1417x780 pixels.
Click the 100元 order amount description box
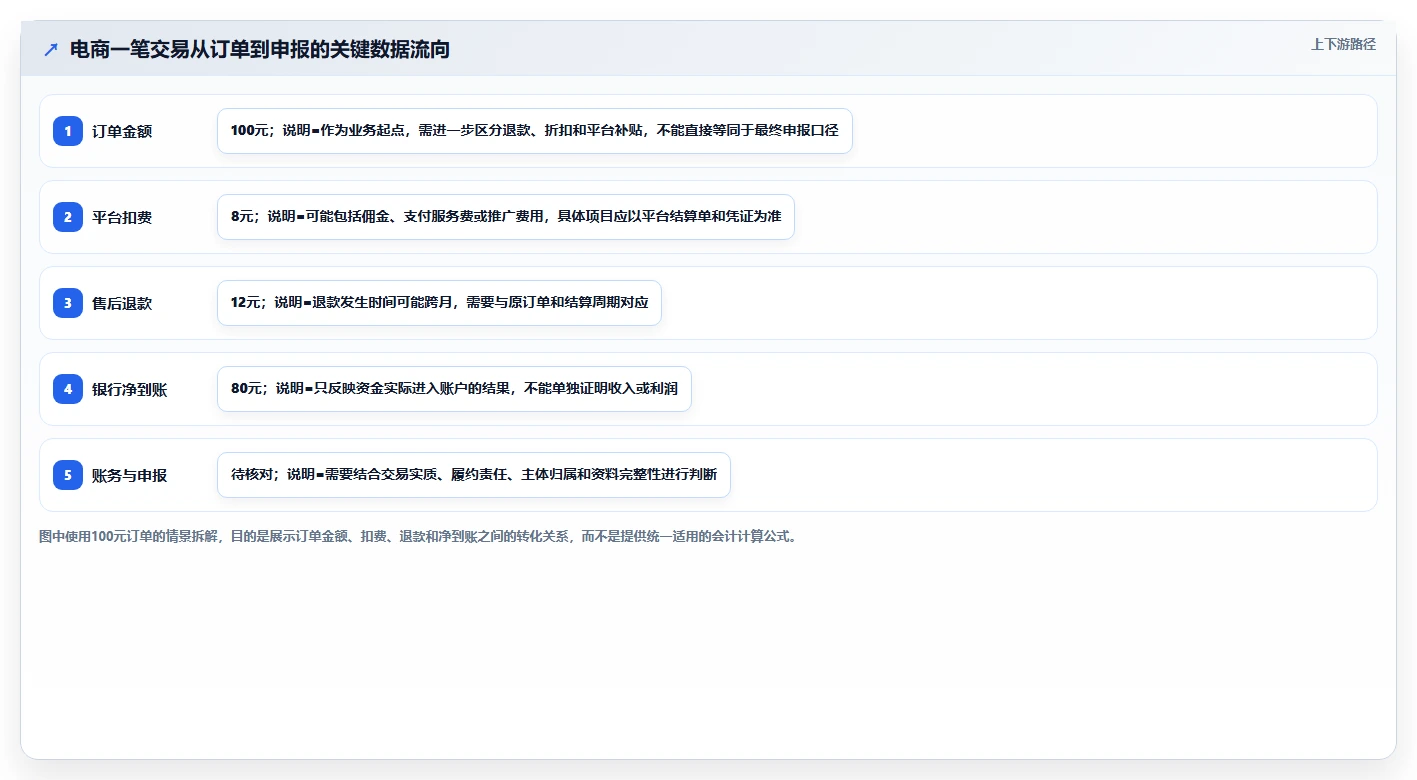(535, 131)
